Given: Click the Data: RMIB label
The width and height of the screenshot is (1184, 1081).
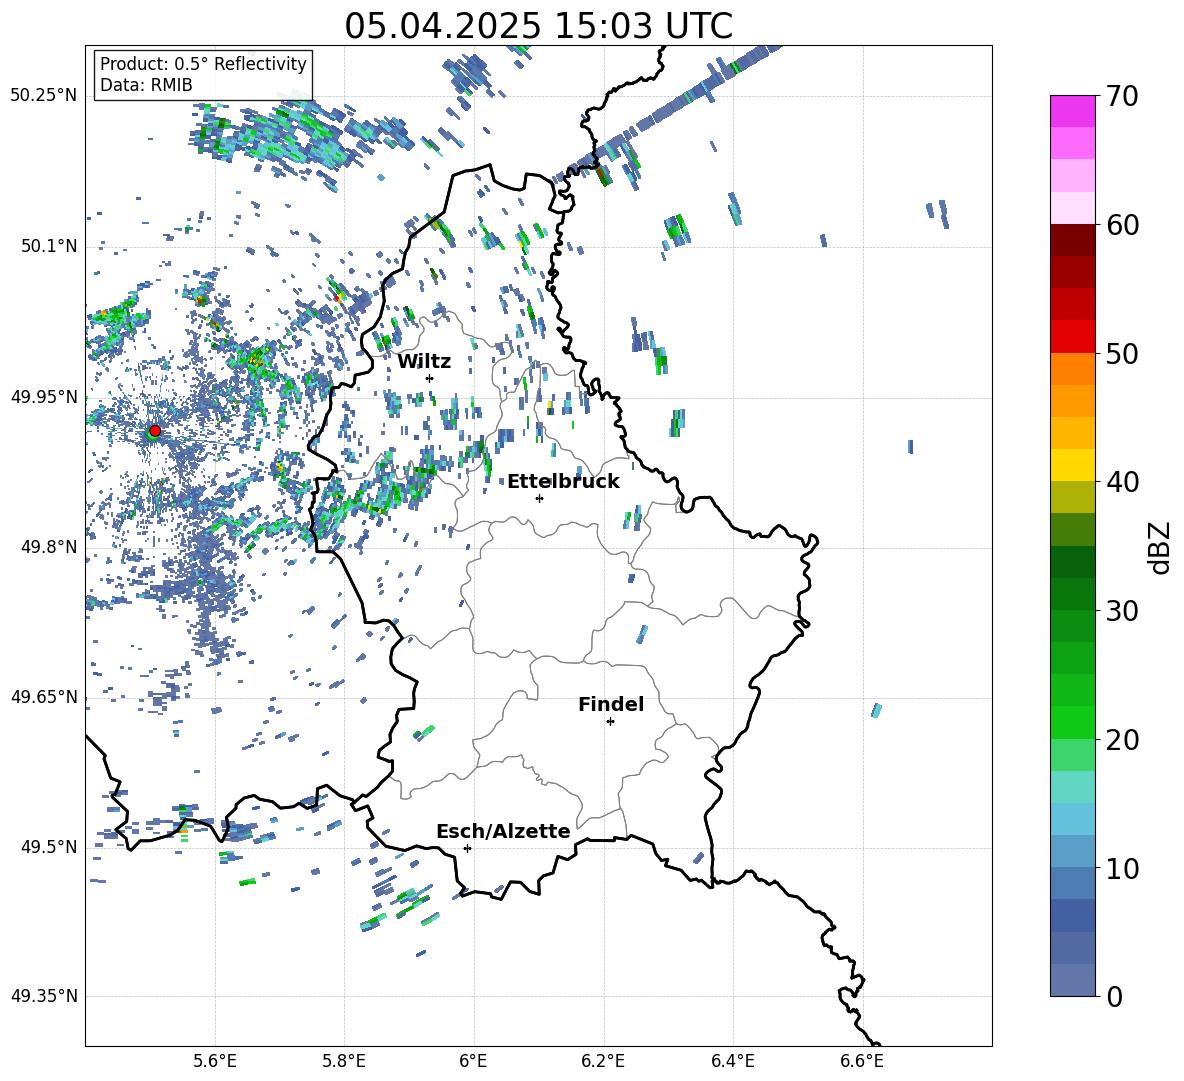Looking at the screenshot, I should tap(146, 85).
